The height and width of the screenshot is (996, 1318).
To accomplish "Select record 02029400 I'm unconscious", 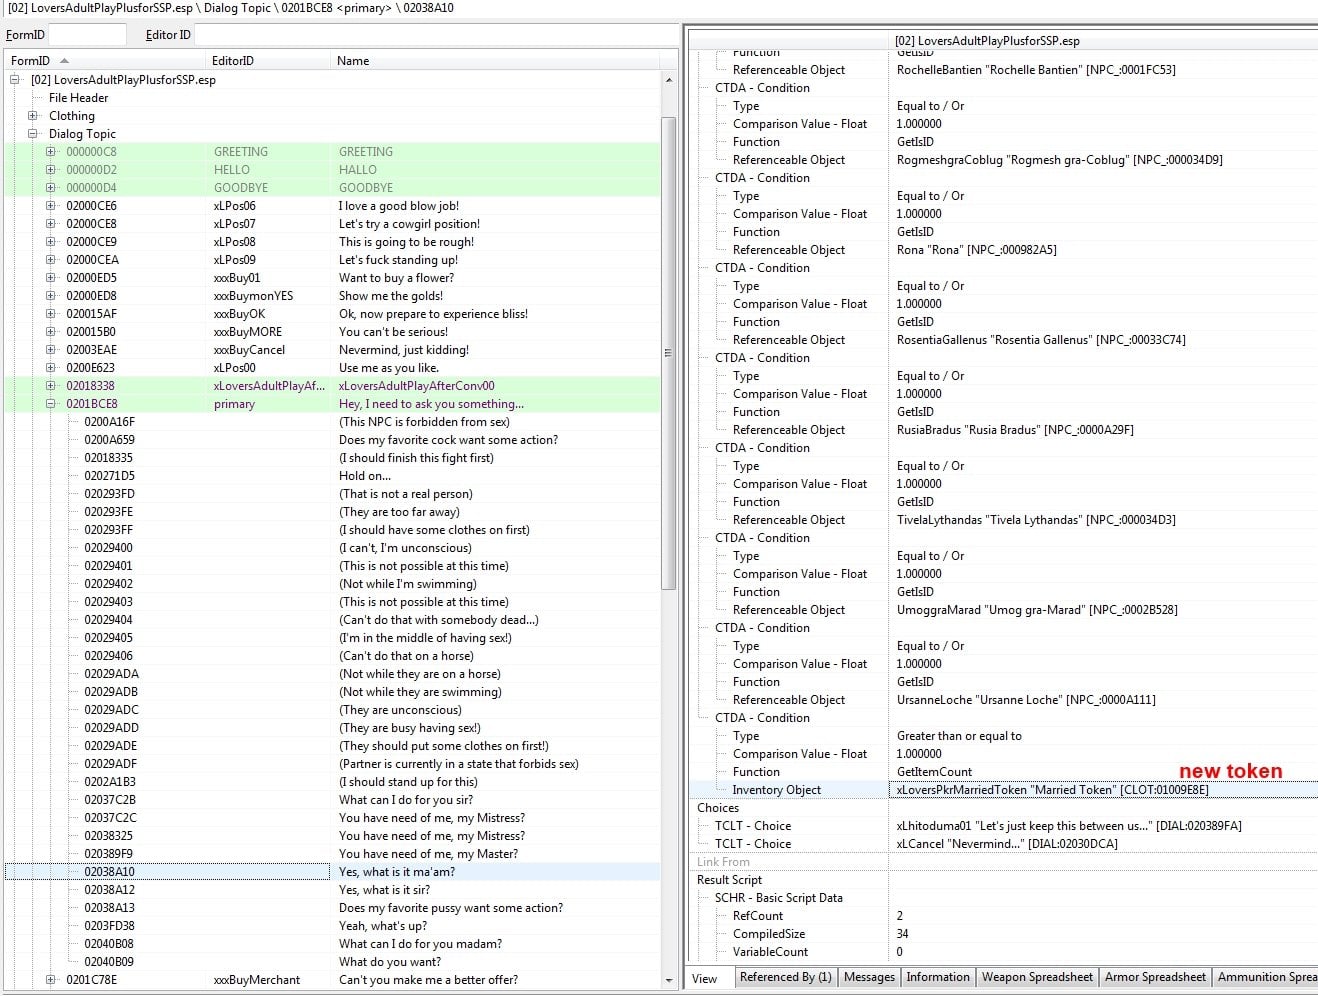I will coord(332,548).
